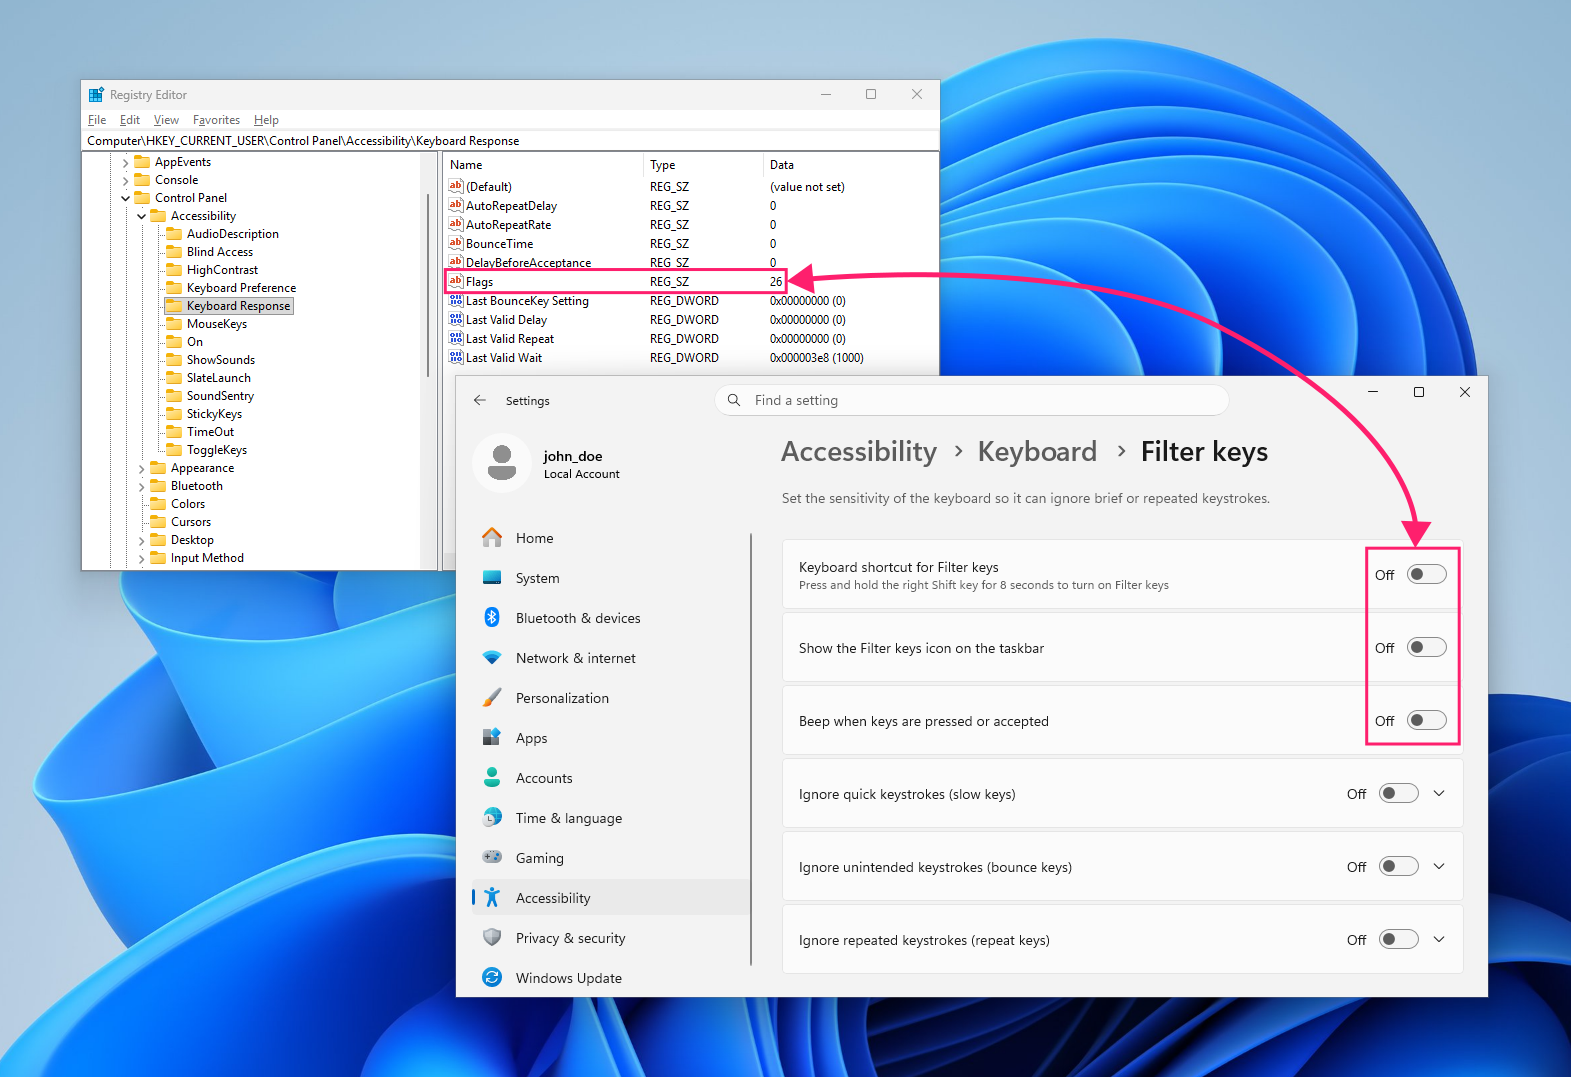Image resolution: width=1571 pixels, height=1077 pixels.
Task: Click the Registry Editor address path bar
Action: (510, 141)
